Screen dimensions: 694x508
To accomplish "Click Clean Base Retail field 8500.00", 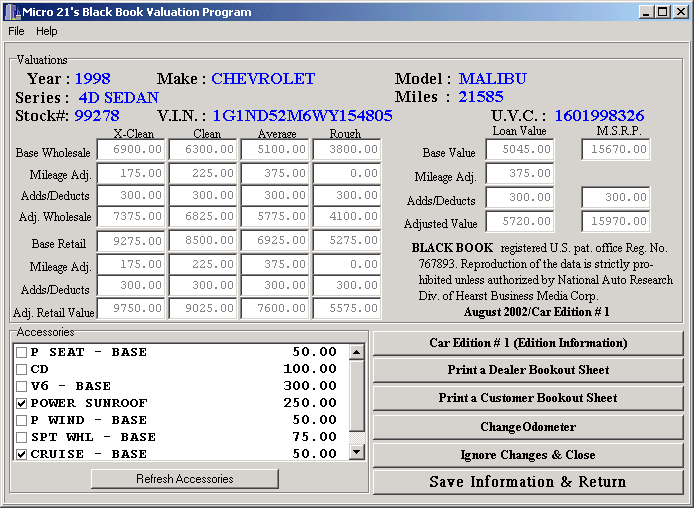I will (203, 241).
